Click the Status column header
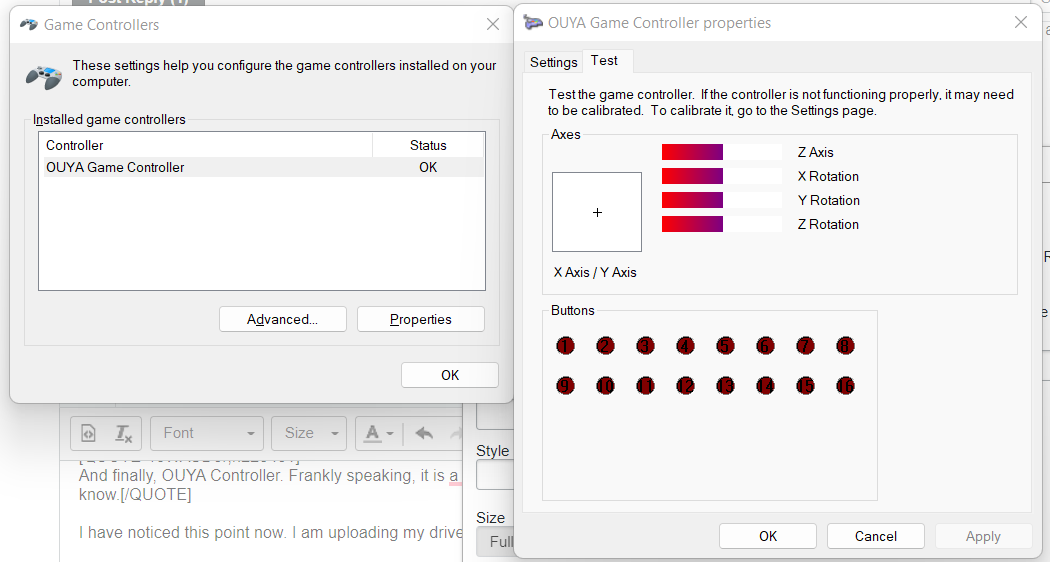Viewport: 1050px width, 562px height. click(428, 145)
